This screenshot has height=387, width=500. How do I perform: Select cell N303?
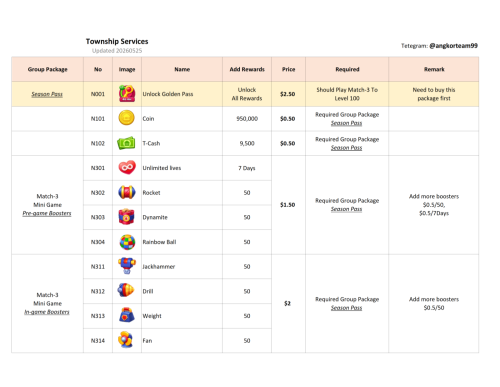98,217
